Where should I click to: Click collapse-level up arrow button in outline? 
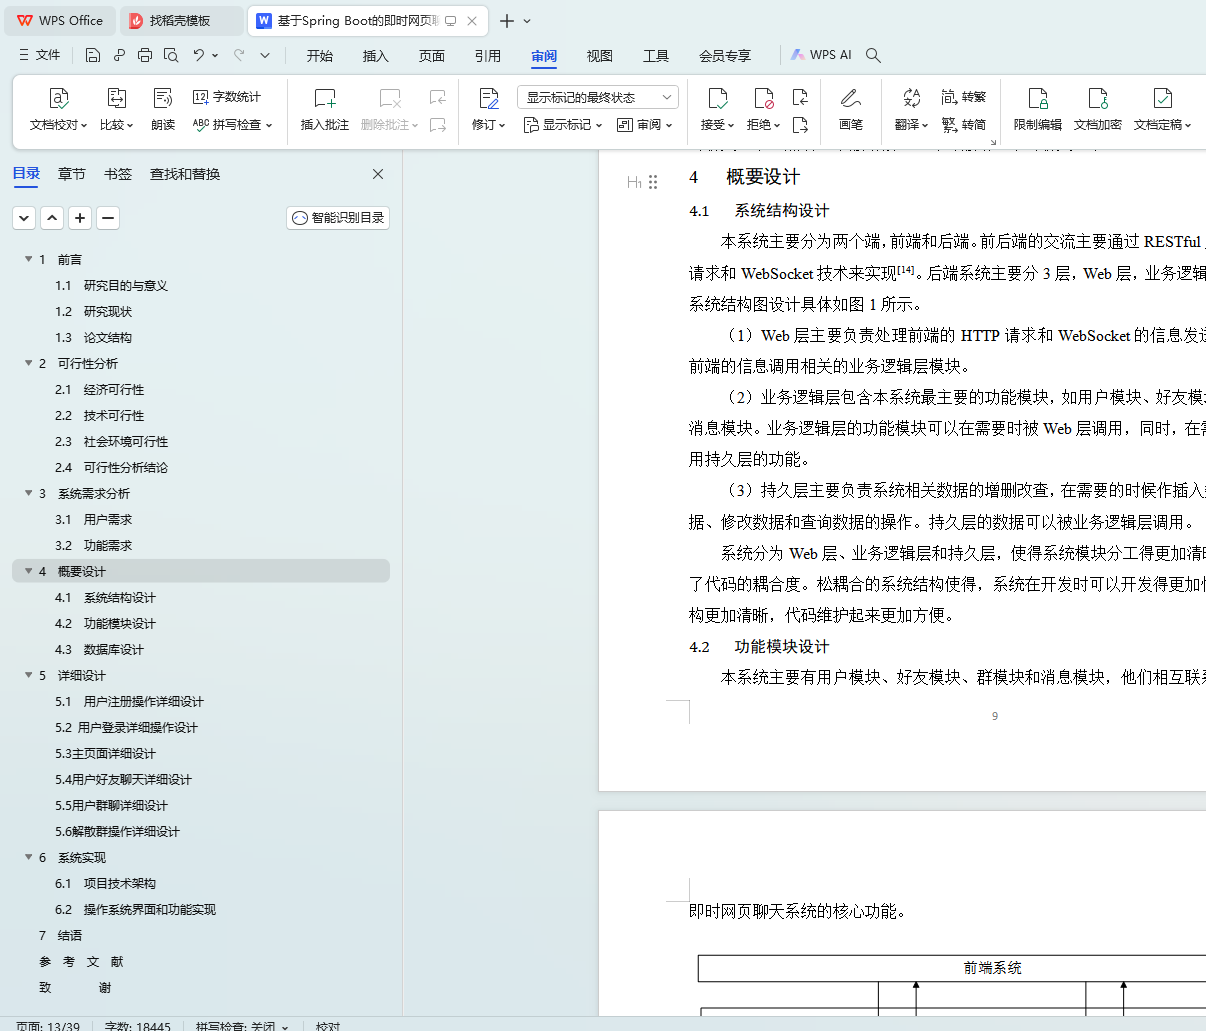(52, 218)
